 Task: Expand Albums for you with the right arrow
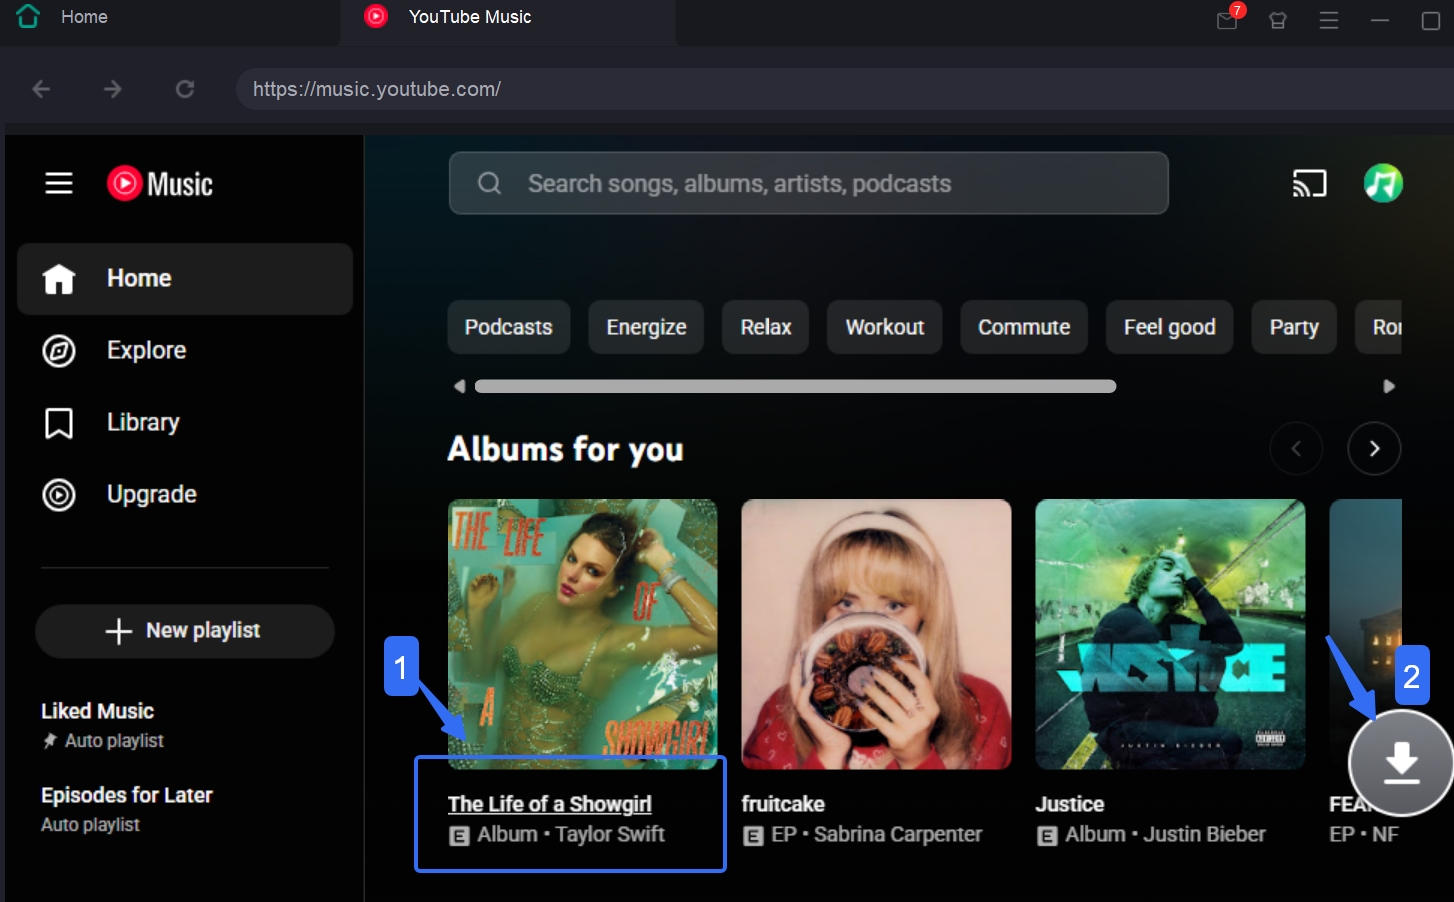tap(1374, 448)
